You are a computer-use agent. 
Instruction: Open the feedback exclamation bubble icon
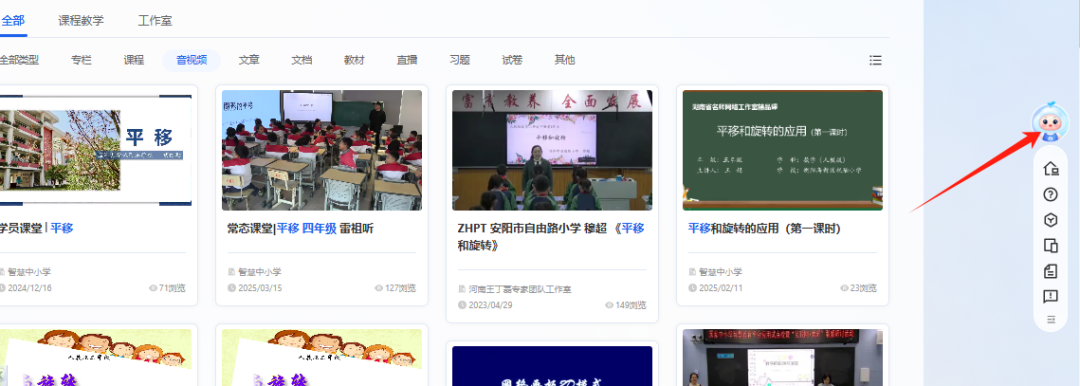1050,296
